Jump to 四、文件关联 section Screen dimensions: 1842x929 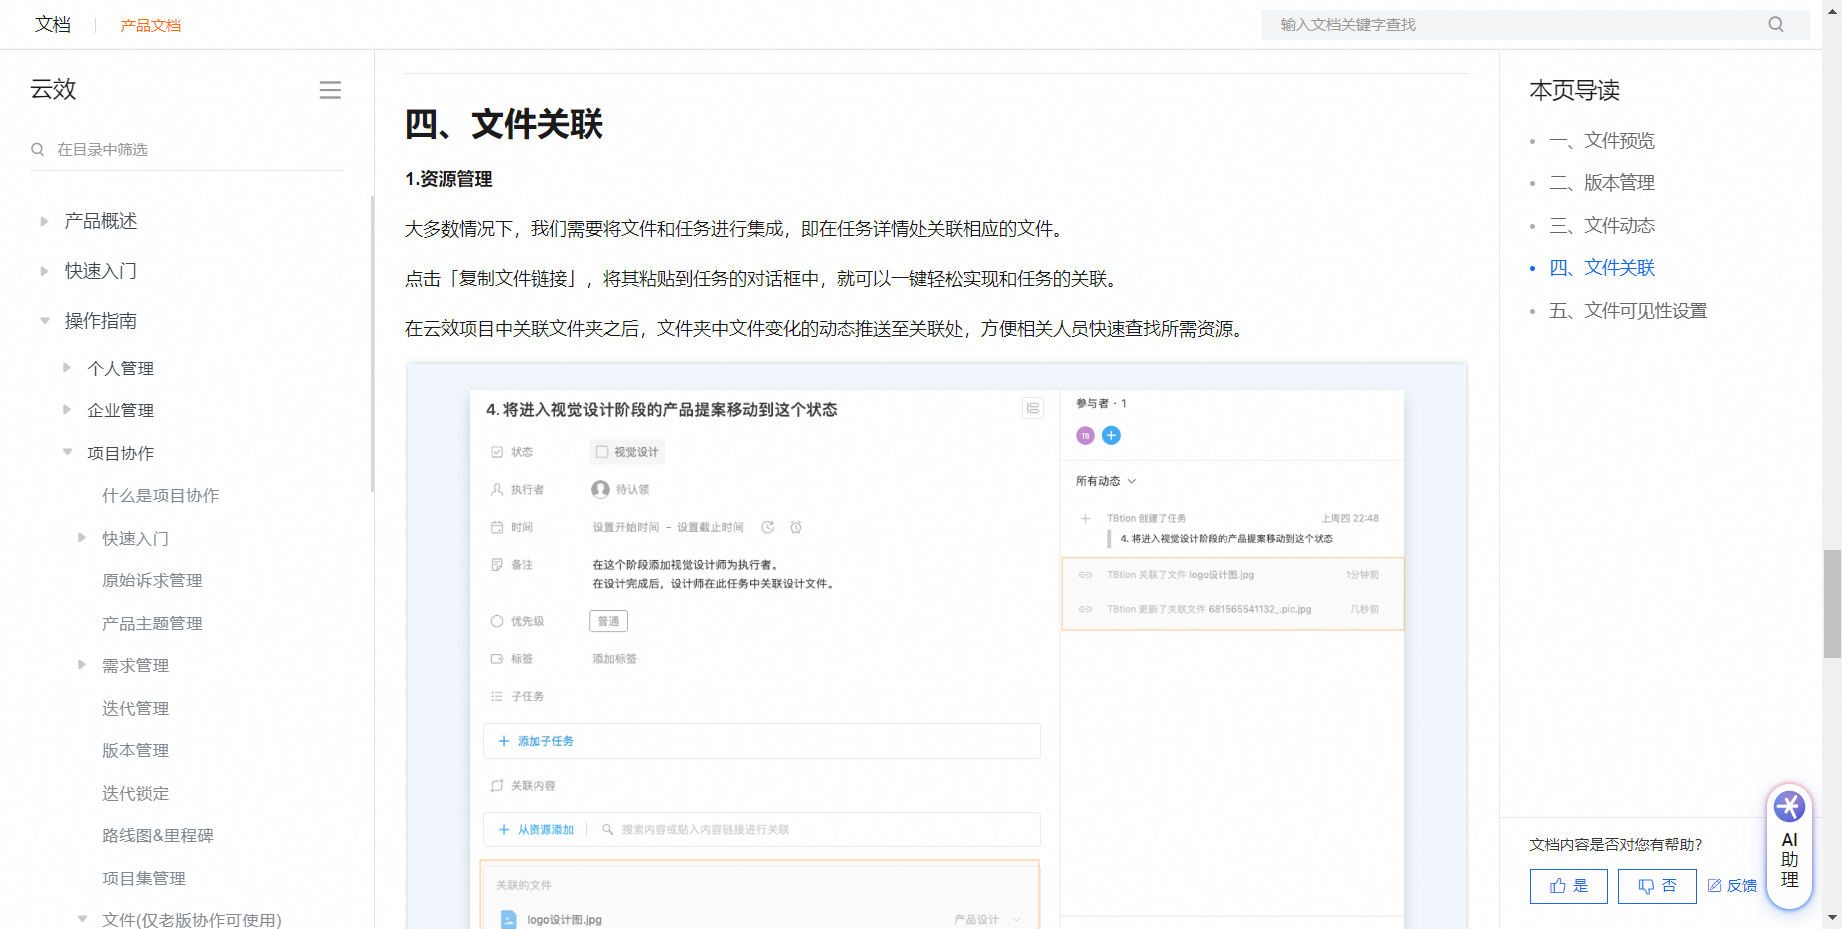coord(1602,268)
